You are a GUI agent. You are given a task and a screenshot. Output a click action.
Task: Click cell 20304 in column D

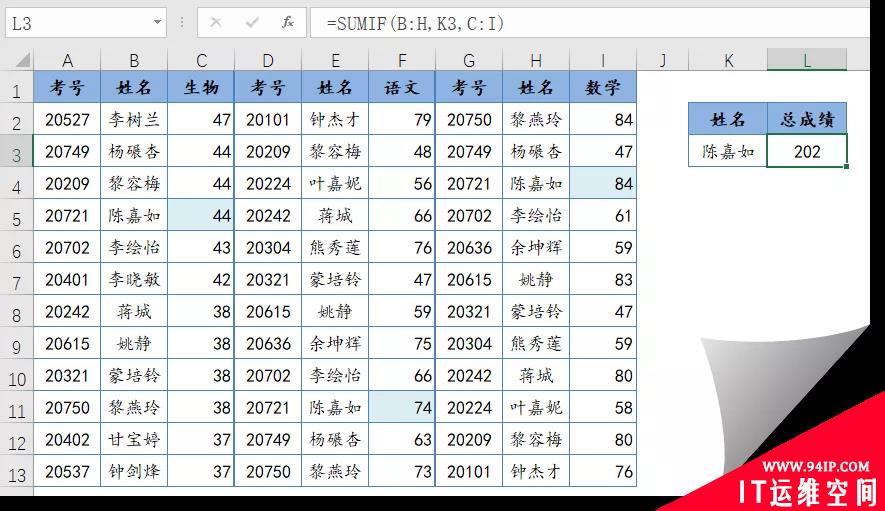[x=268, y=247]
